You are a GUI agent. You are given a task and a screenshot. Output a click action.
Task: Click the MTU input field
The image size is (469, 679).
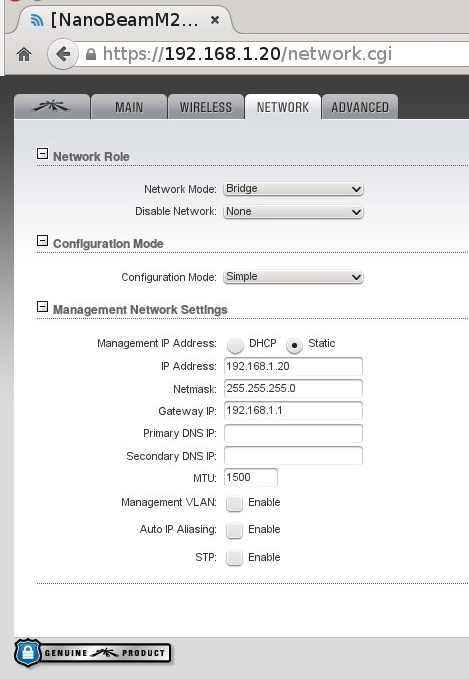pyautogui.click(x=251, y=478)
